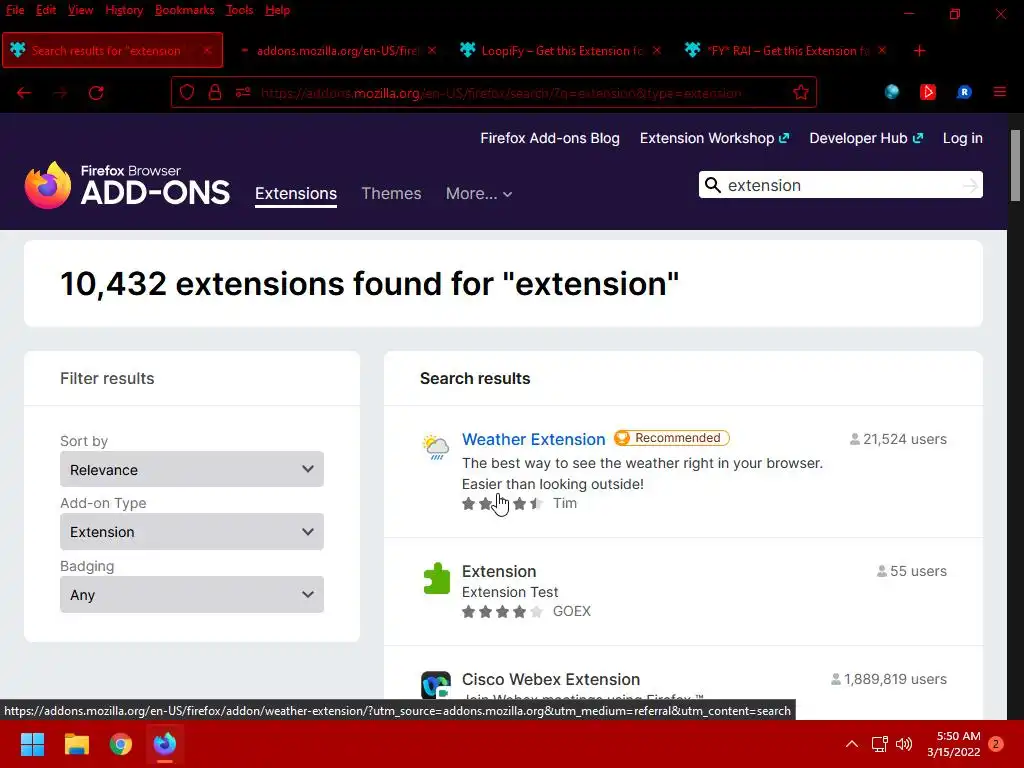
Task: Click the add-on search input field
Action: click(840, 185)
